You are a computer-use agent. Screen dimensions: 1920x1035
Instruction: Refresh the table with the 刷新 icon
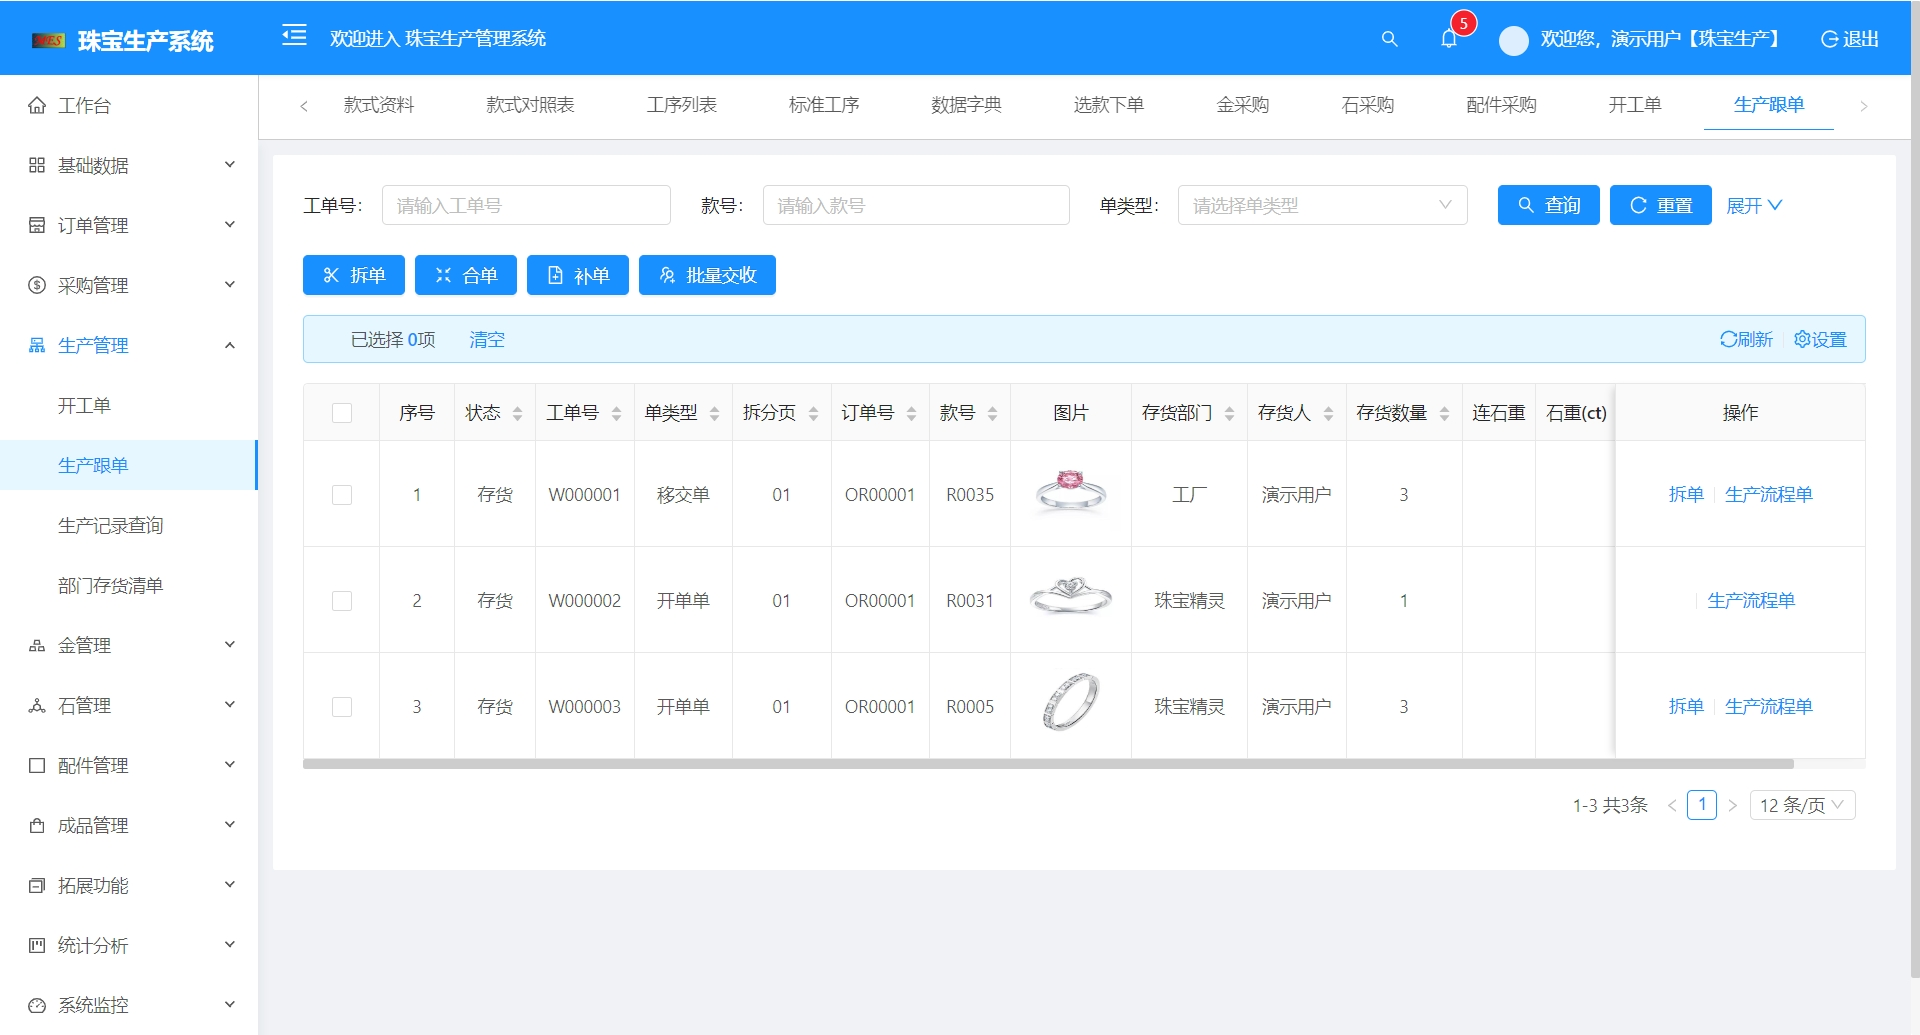(x=1745, y=339)
